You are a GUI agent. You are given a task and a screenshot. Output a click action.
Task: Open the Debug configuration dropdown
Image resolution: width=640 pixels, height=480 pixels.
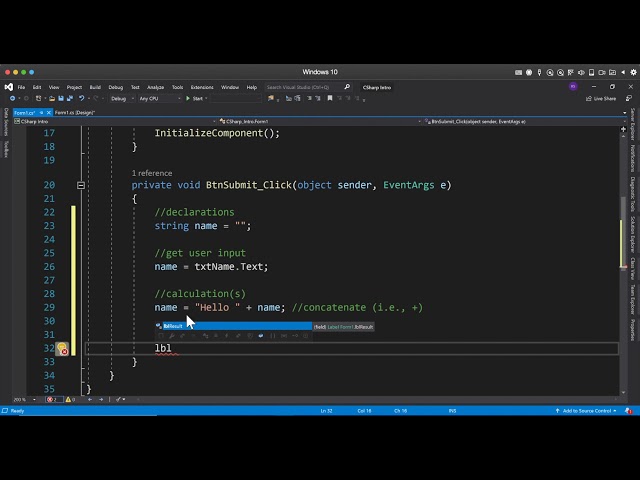122,98
